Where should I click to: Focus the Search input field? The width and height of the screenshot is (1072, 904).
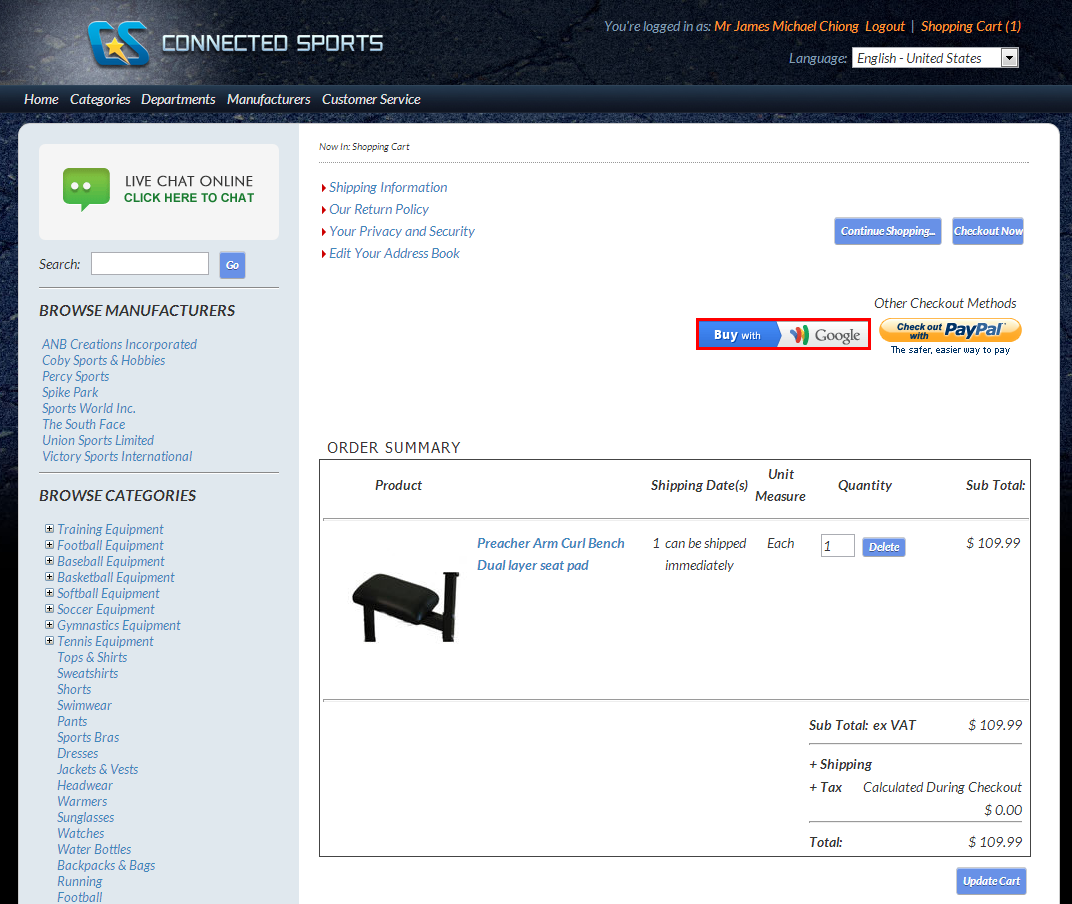pos(150,264)
